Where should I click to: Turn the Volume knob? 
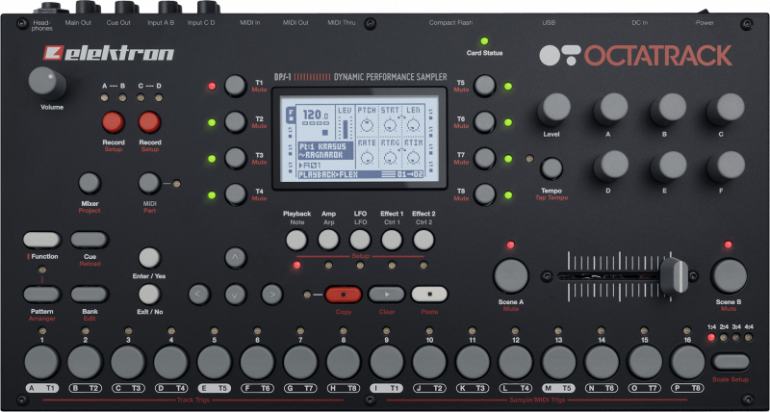click(x=46, y=82)
